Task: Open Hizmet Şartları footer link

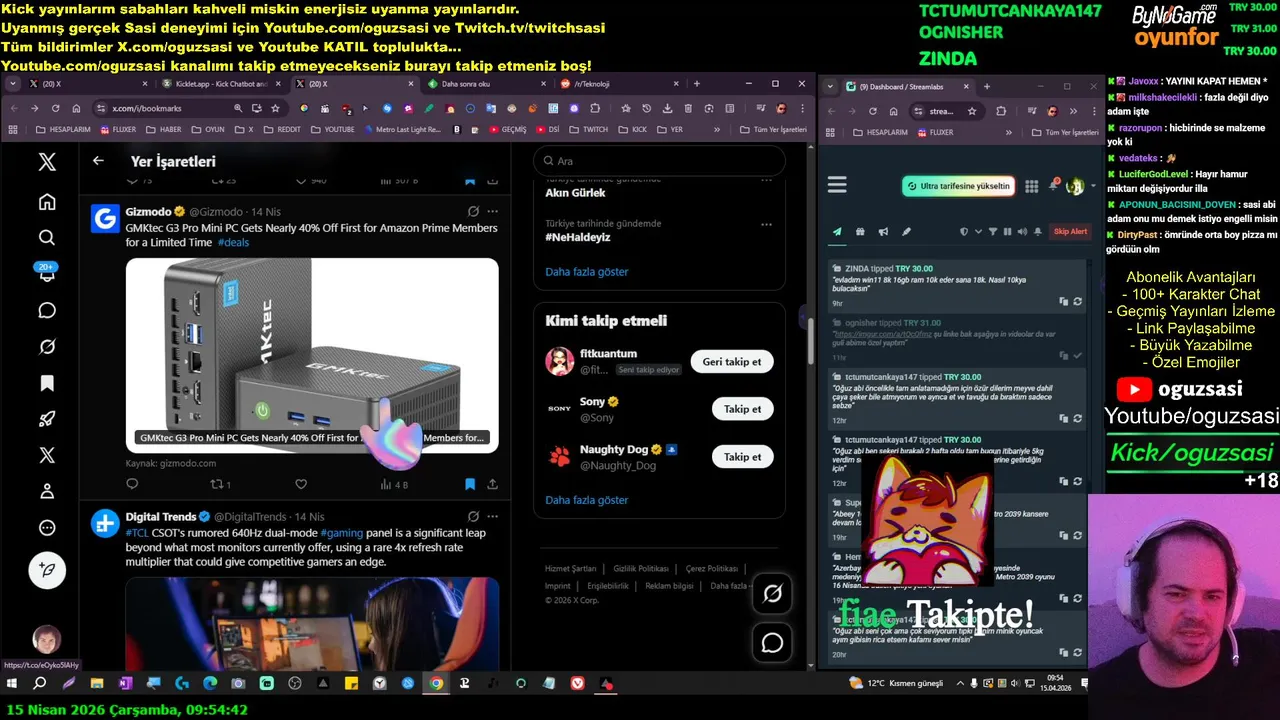Action: coord(571,568)
